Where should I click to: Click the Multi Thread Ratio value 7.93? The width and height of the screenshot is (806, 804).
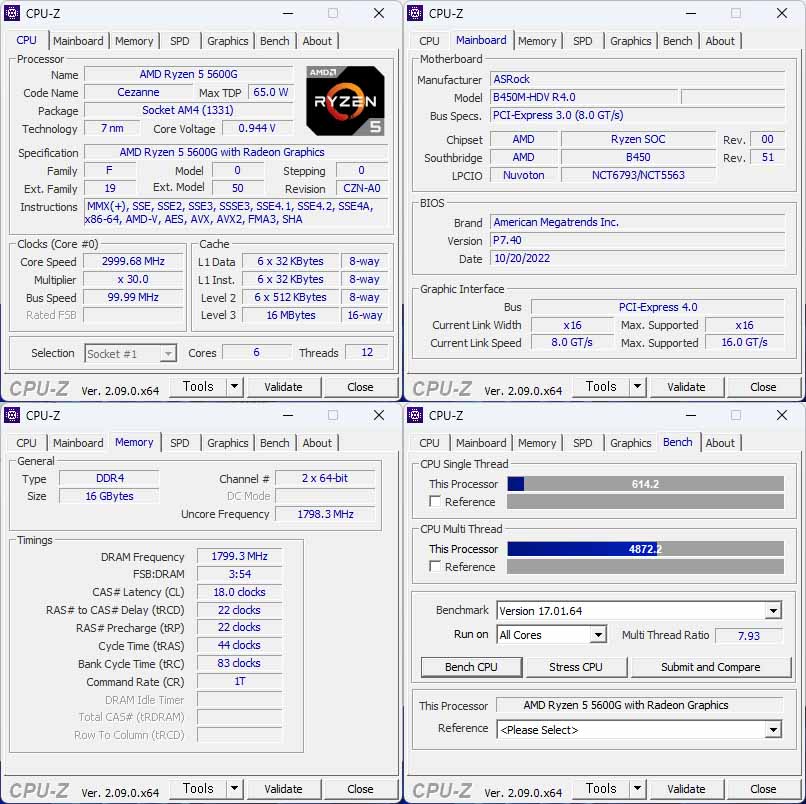click(x=748, y=636)
